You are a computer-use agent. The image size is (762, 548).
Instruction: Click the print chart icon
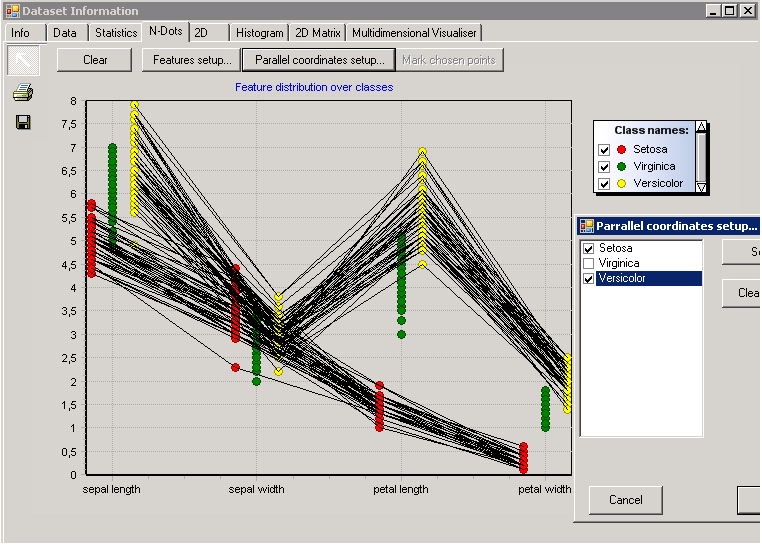[23, 92]
